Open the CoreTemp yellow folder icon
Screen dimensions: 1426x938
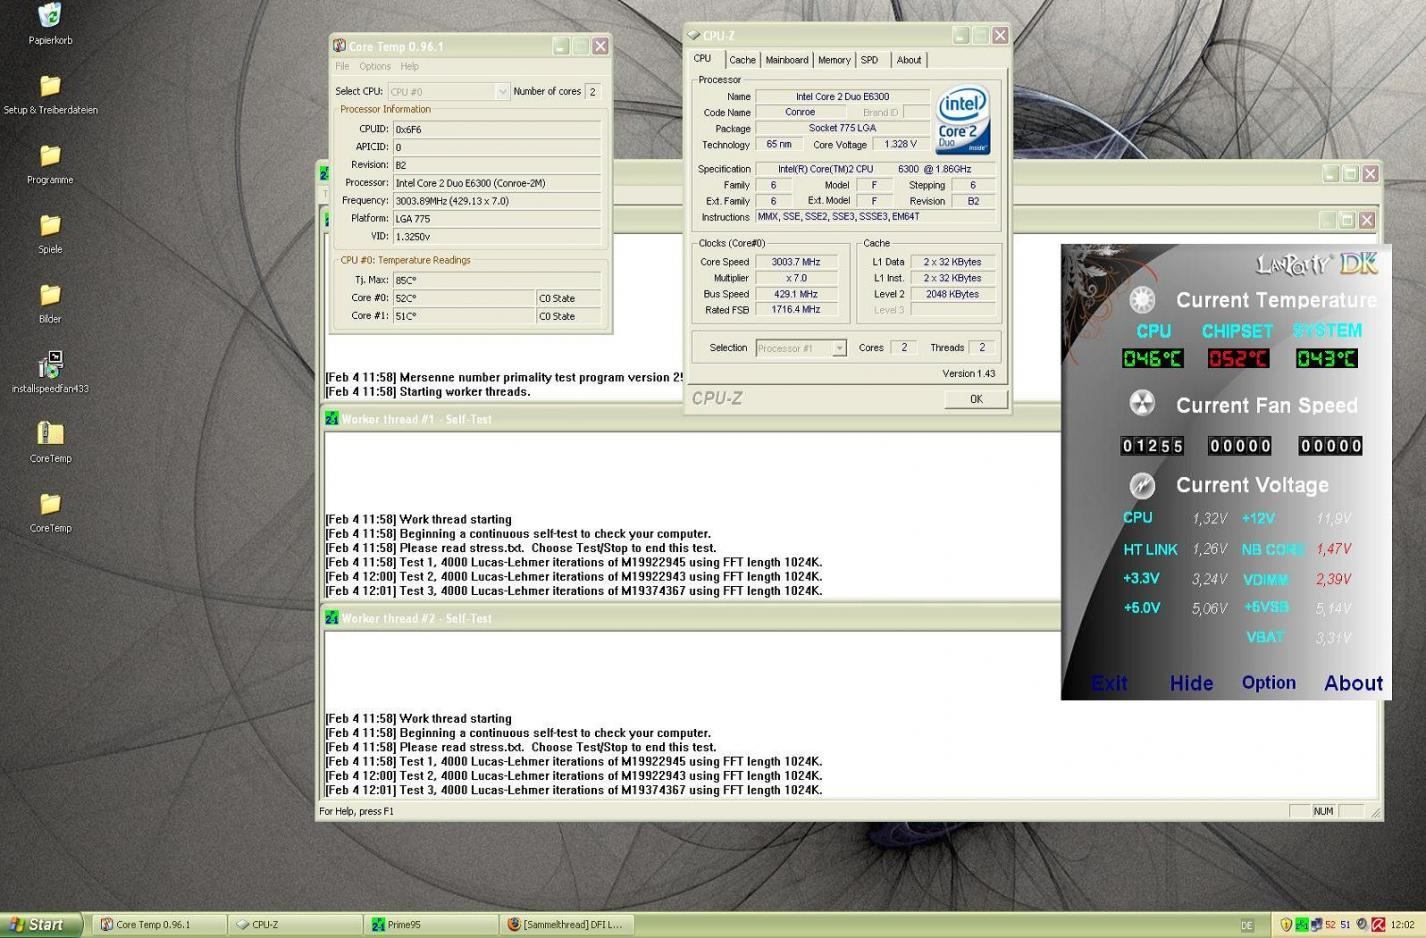coord(50,503)
